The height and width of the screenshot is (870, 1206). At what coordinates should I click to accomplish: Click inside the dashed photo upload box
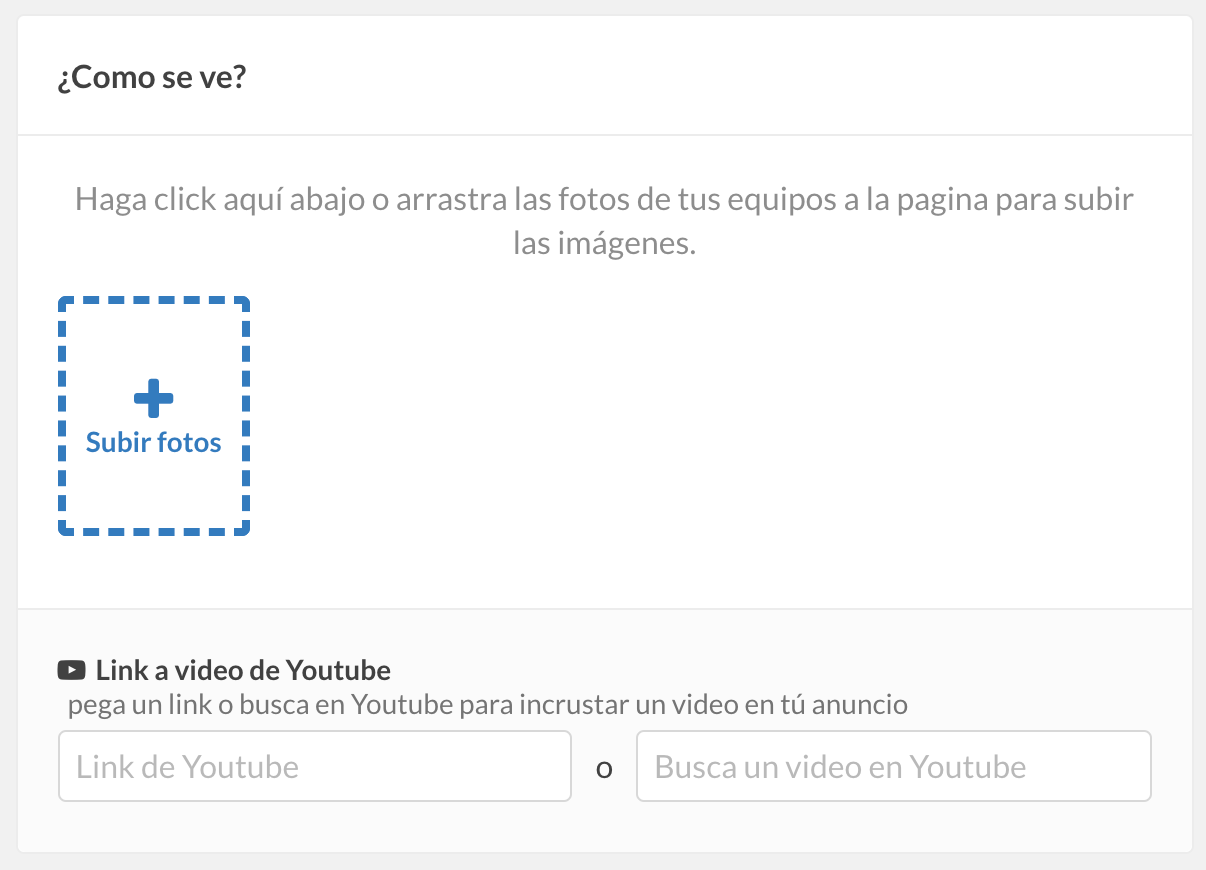click(x=153, y=480)
